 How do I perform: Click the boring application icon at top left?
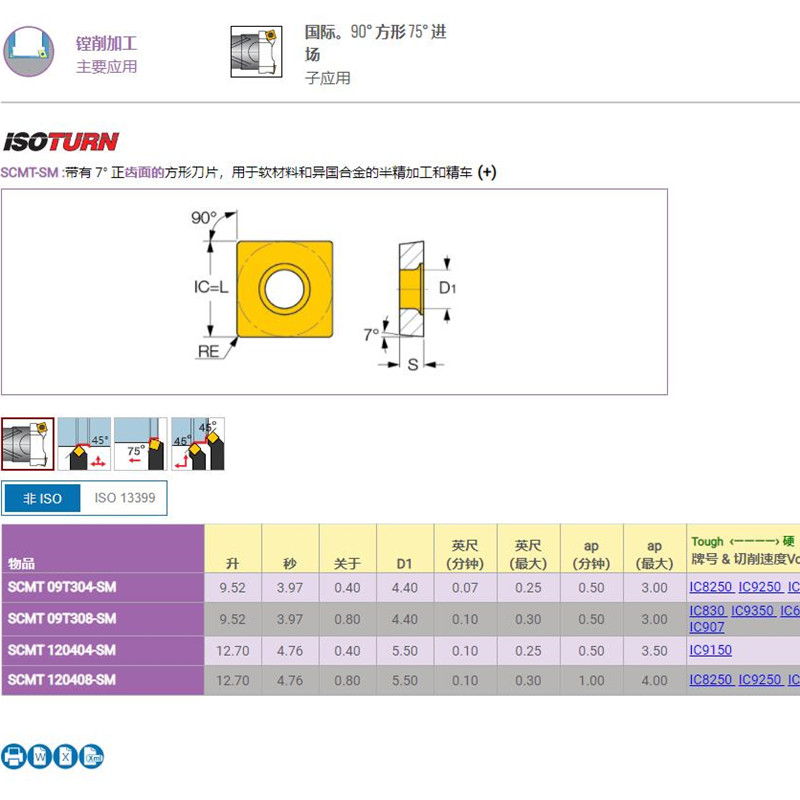(x=27, y=50)
